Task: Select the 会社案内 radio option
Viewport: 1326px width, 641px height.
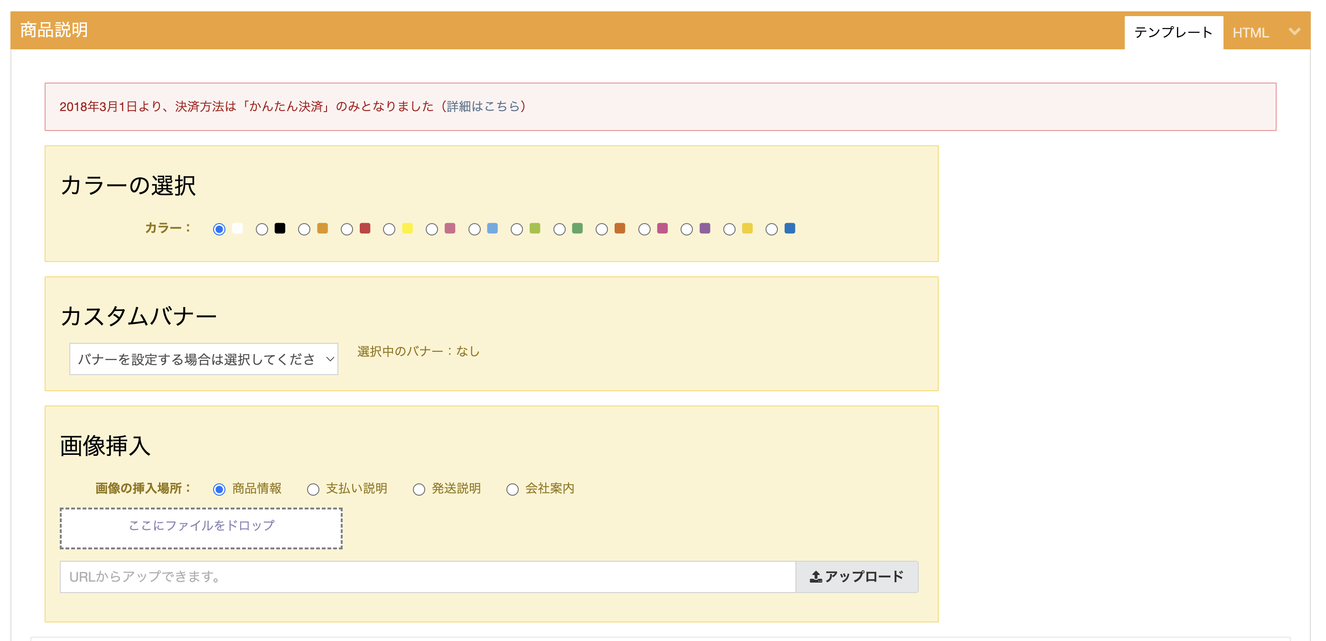Action: point(512,489)
